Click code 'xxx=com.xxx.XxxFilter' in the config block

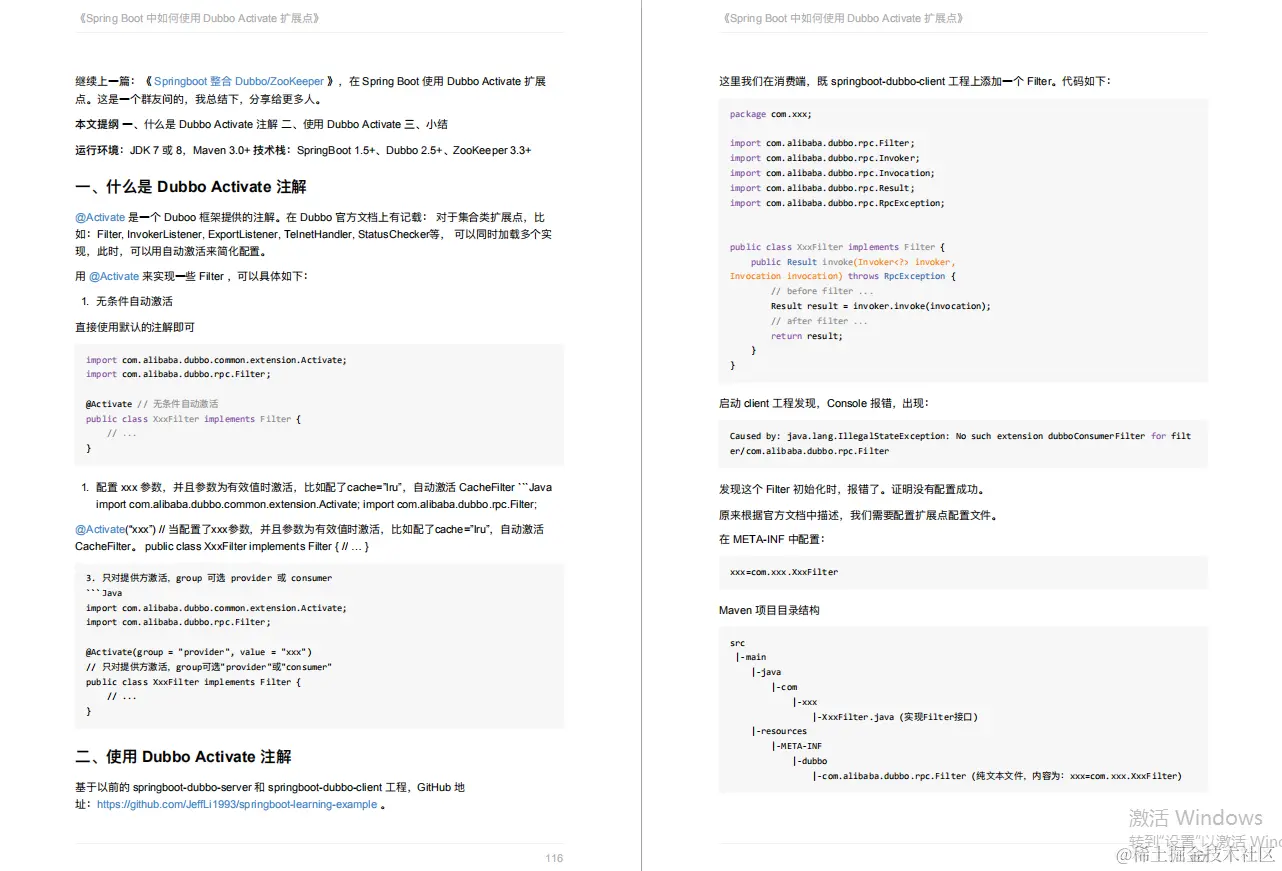tap(784, 572)
